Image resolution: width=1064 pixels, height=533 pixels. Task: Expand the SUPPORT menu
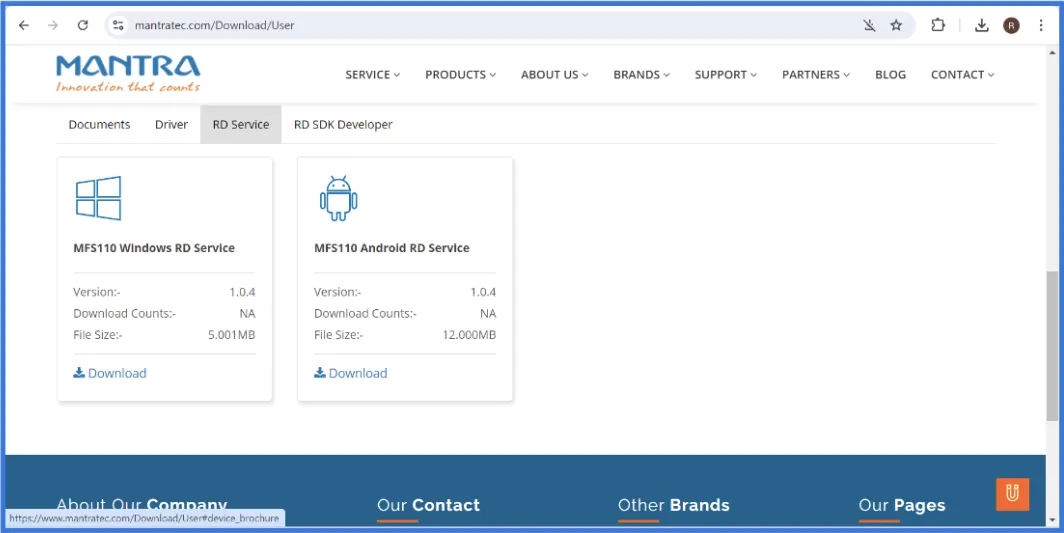(x=725, y=75)
